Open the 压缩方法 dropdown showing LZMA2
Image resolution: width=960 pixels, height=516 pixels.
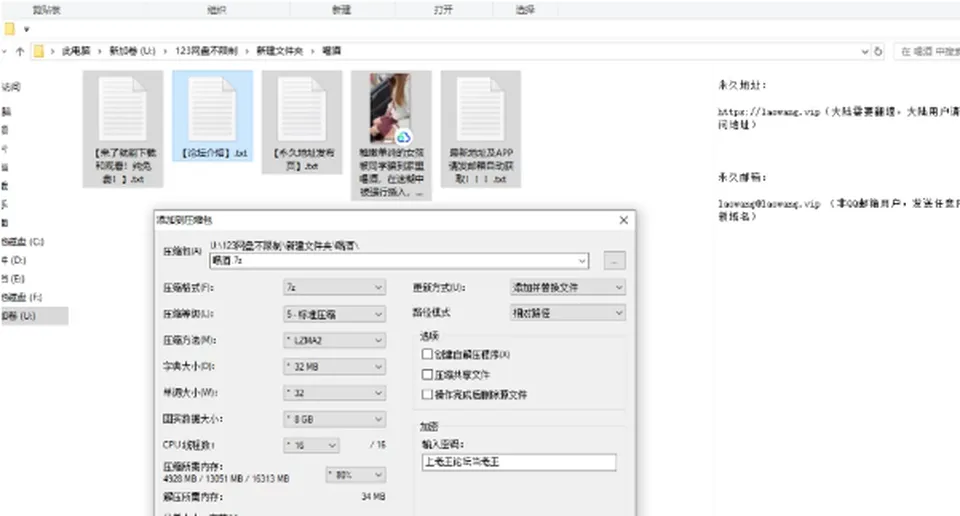point(334,340)
